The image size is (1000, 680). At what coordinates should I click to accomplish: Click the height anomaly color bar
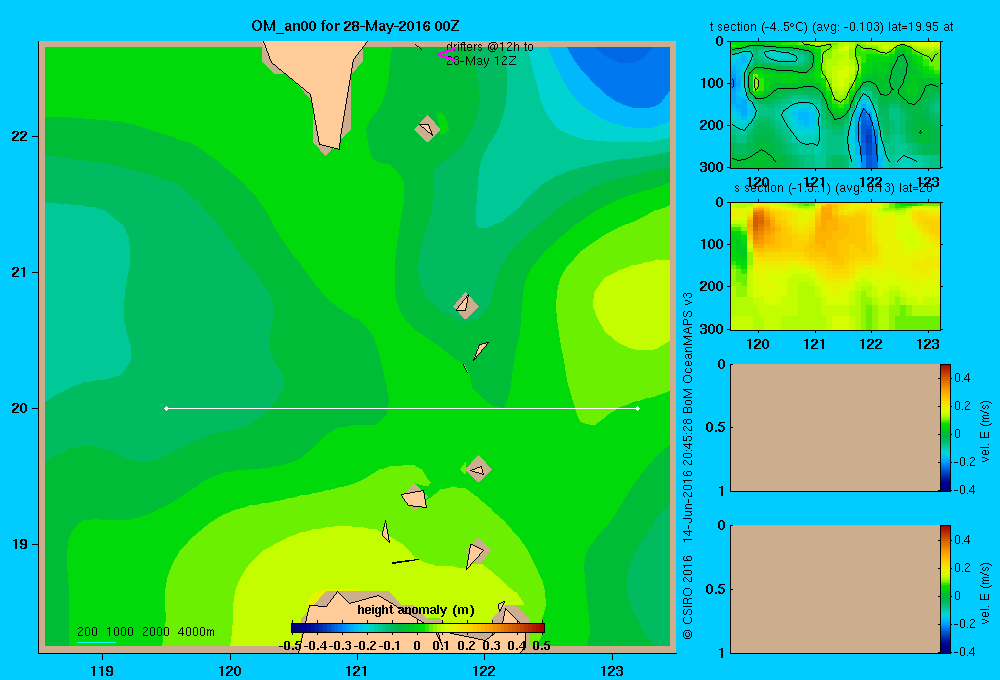coord(418,628)
